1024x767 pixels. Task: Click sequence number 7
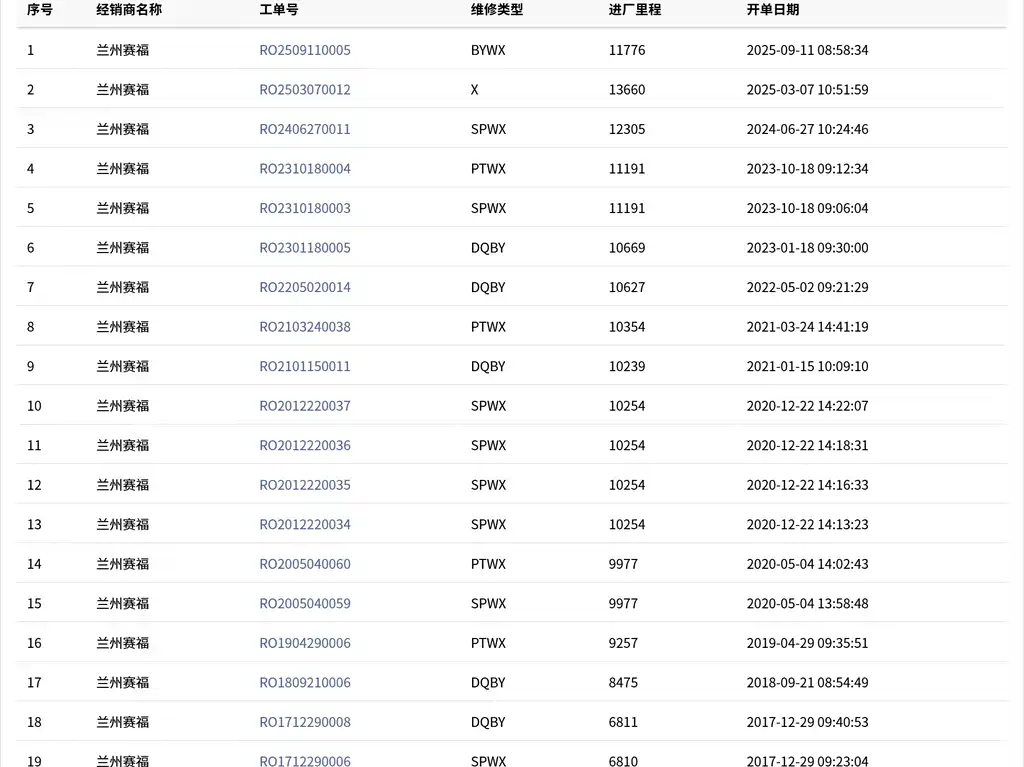[x=31, y=287]
